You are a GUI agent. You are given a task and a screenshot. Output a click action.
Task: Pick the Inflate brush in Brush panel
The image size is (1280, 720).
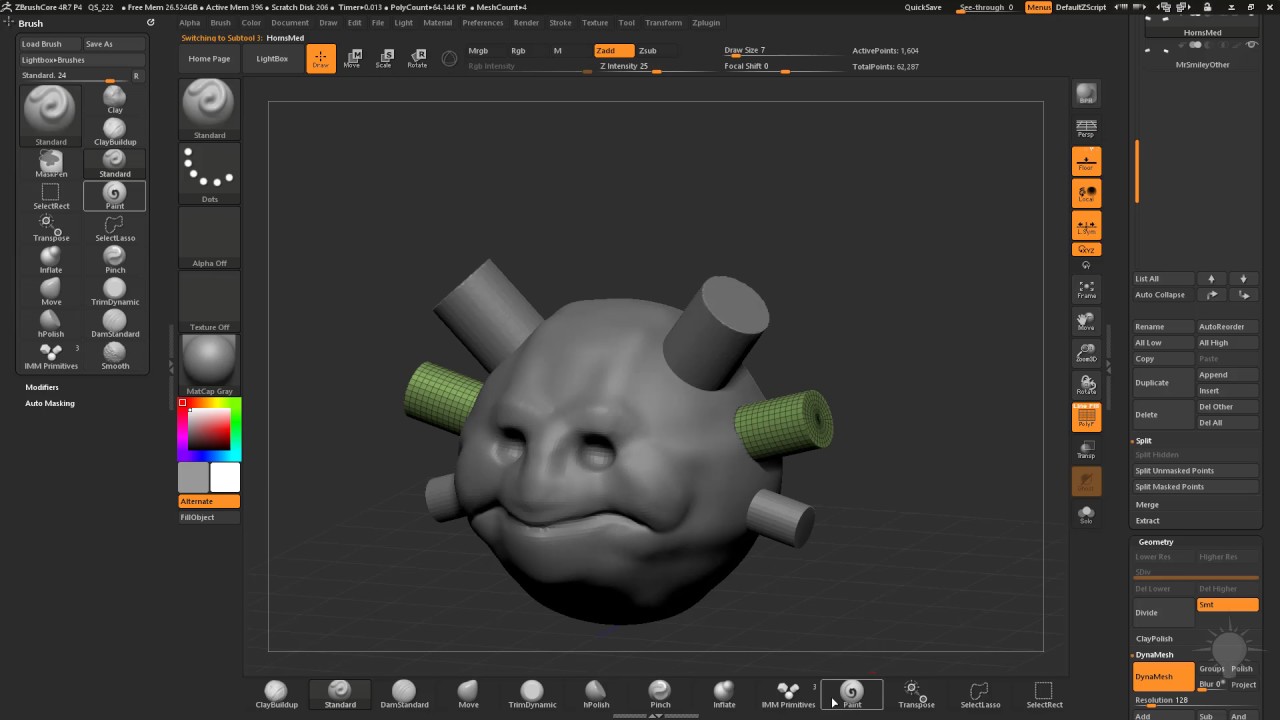coord(51,260)
